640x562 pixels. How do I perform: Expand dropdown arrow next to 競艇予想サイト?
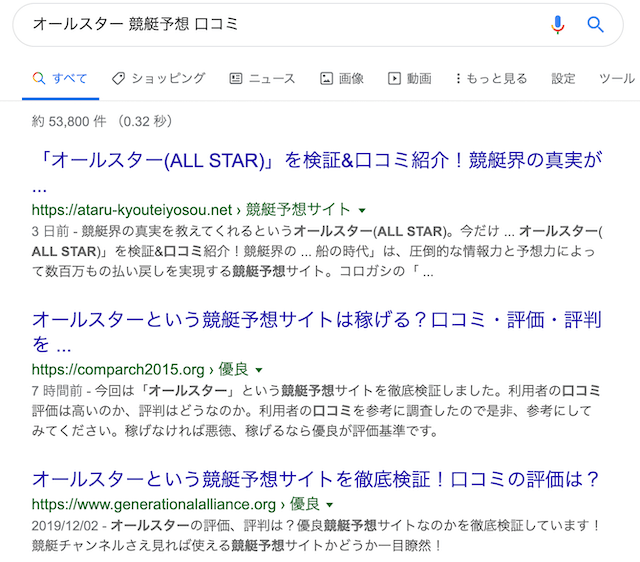362,211
